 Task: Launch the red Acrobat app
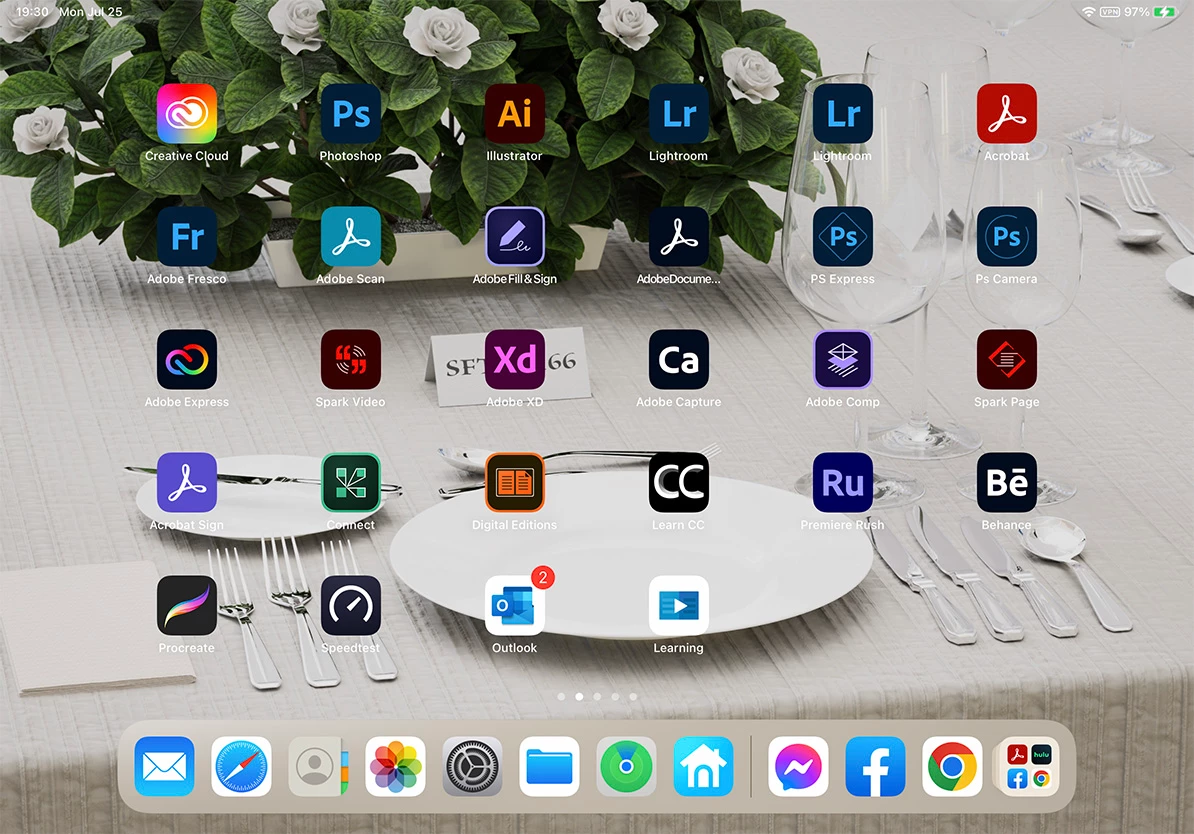1007,113
